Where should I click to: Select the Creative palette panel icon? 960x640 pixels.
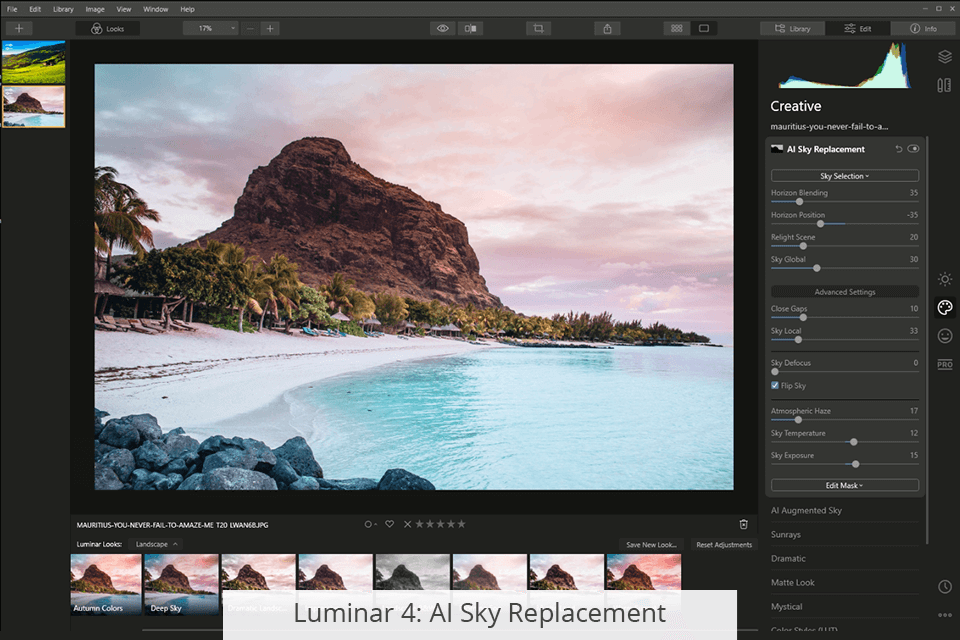[x=945, y=307]
